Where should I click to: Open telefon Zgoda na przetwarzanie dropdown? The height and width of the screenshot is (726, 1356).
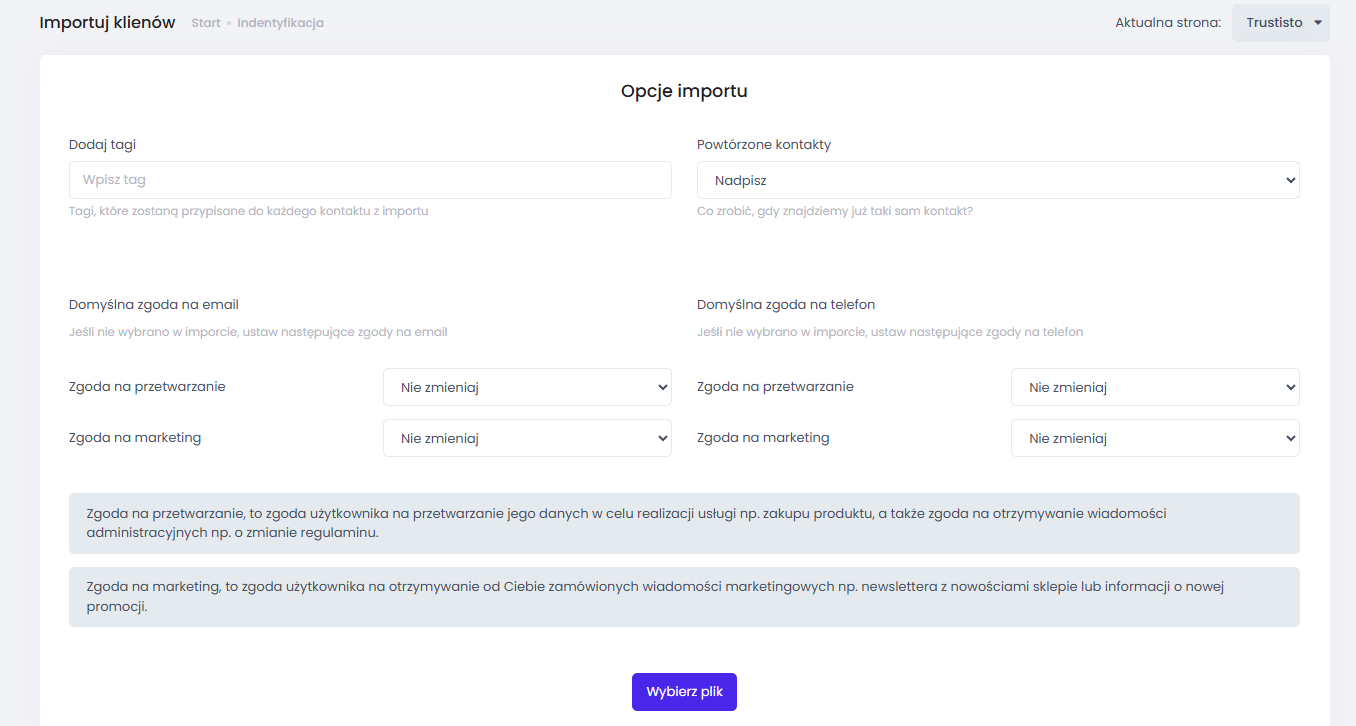click(1155, 387)
